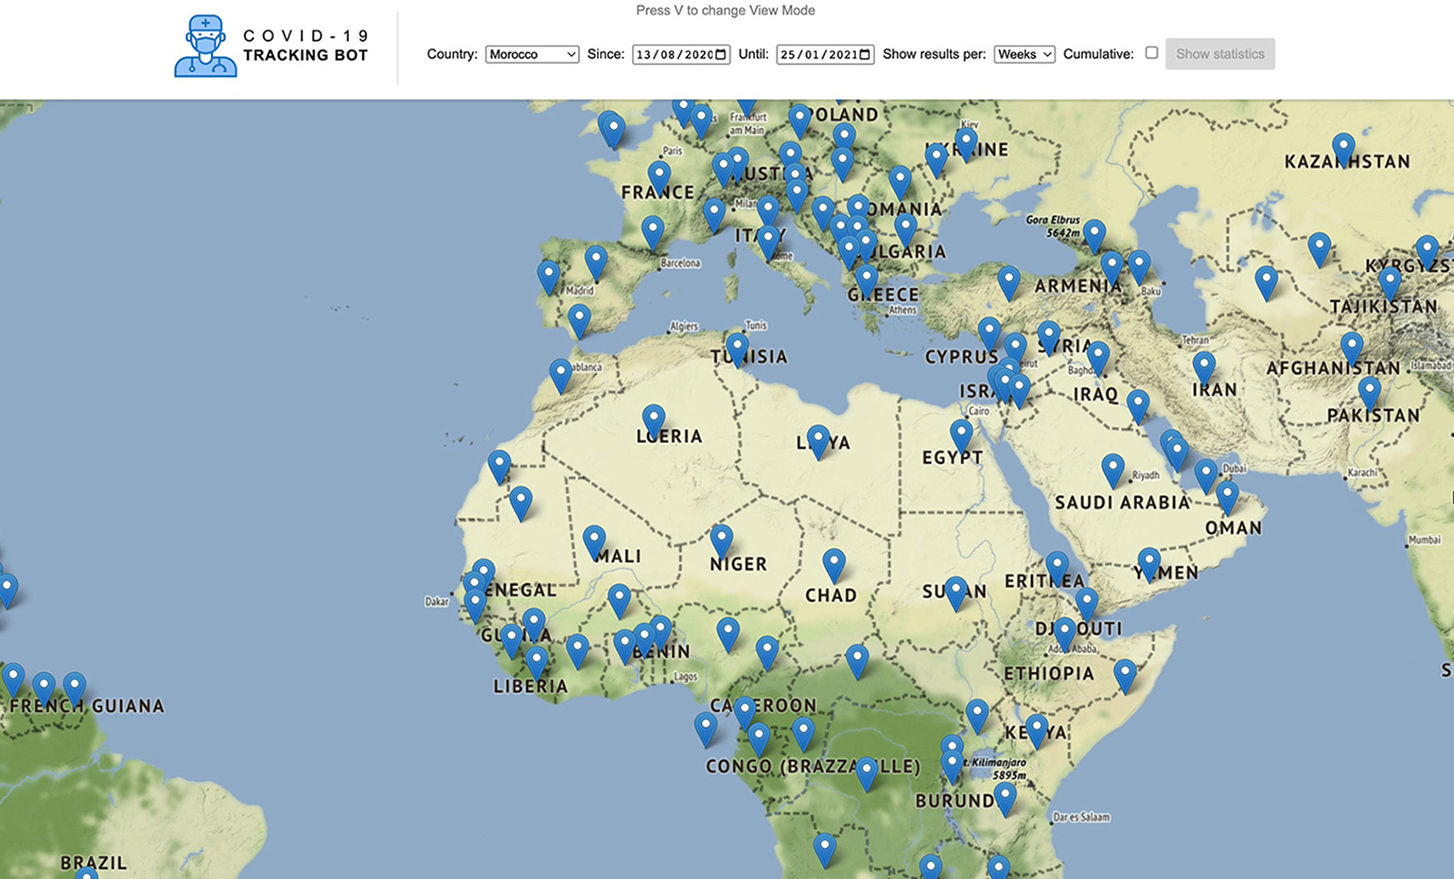
Task: Select the map pin above the Oman label
Action: 1227,497
